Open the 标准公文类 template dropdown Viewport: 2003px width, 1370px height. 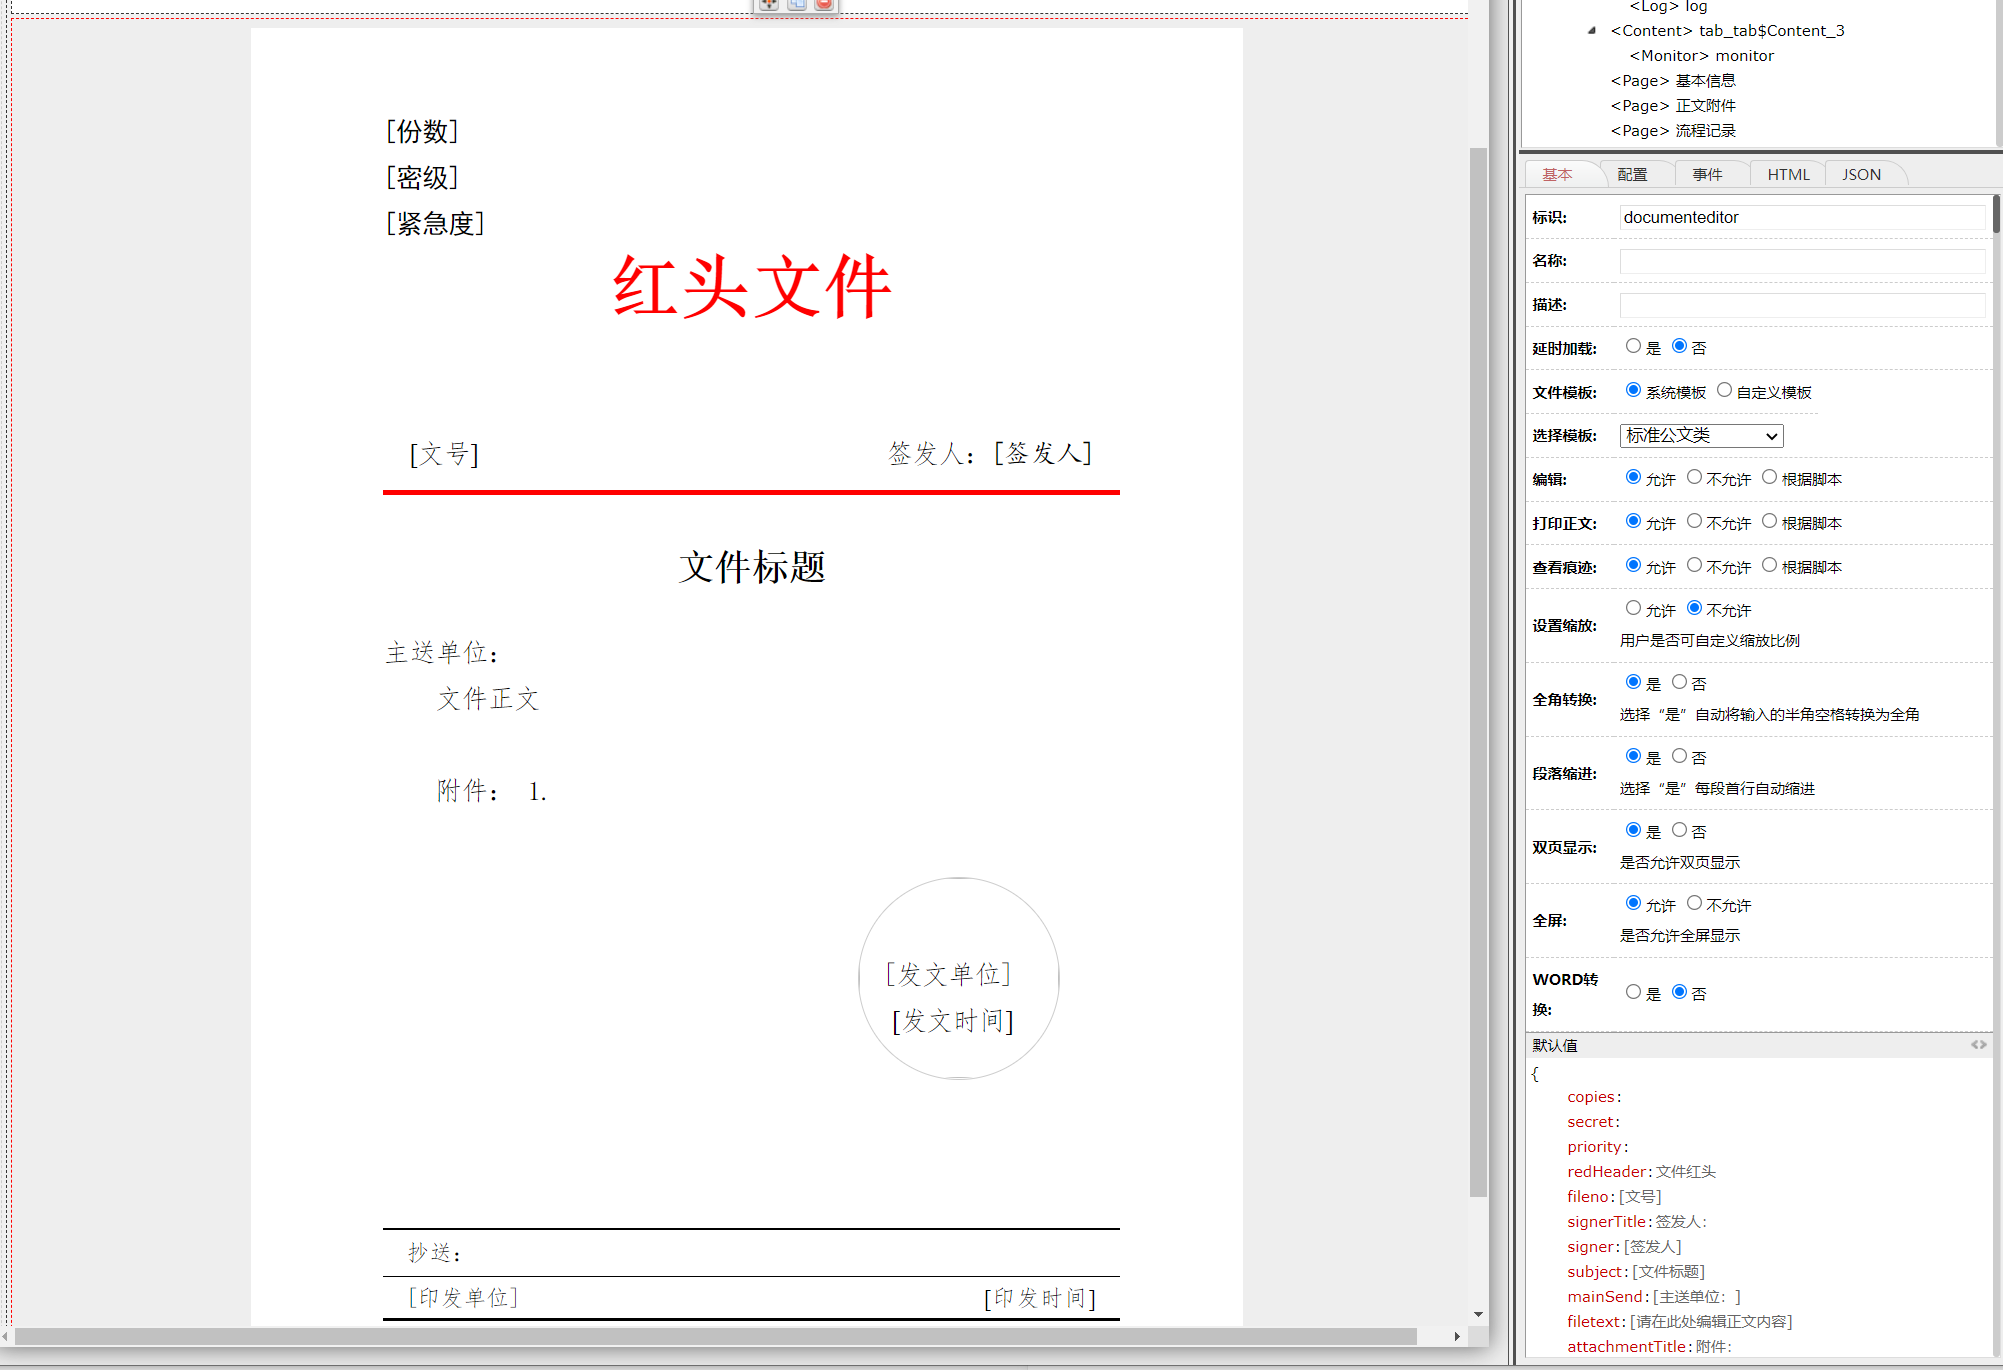point(1701,435)
